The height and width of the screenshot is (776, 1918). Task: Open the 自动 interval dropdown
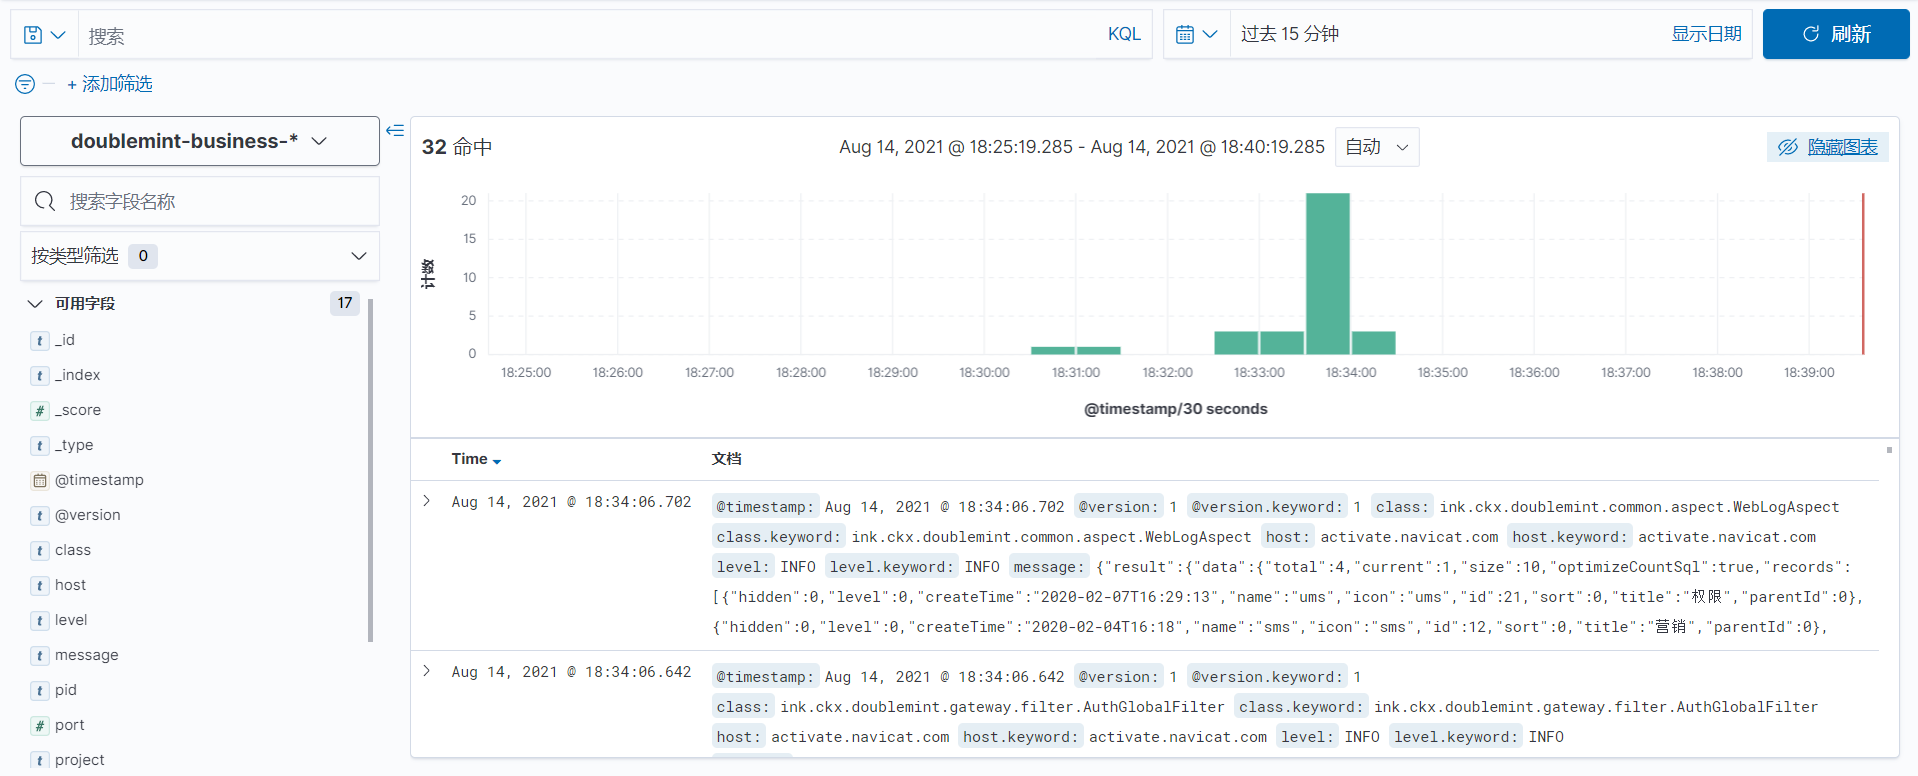coord(1377,147)
